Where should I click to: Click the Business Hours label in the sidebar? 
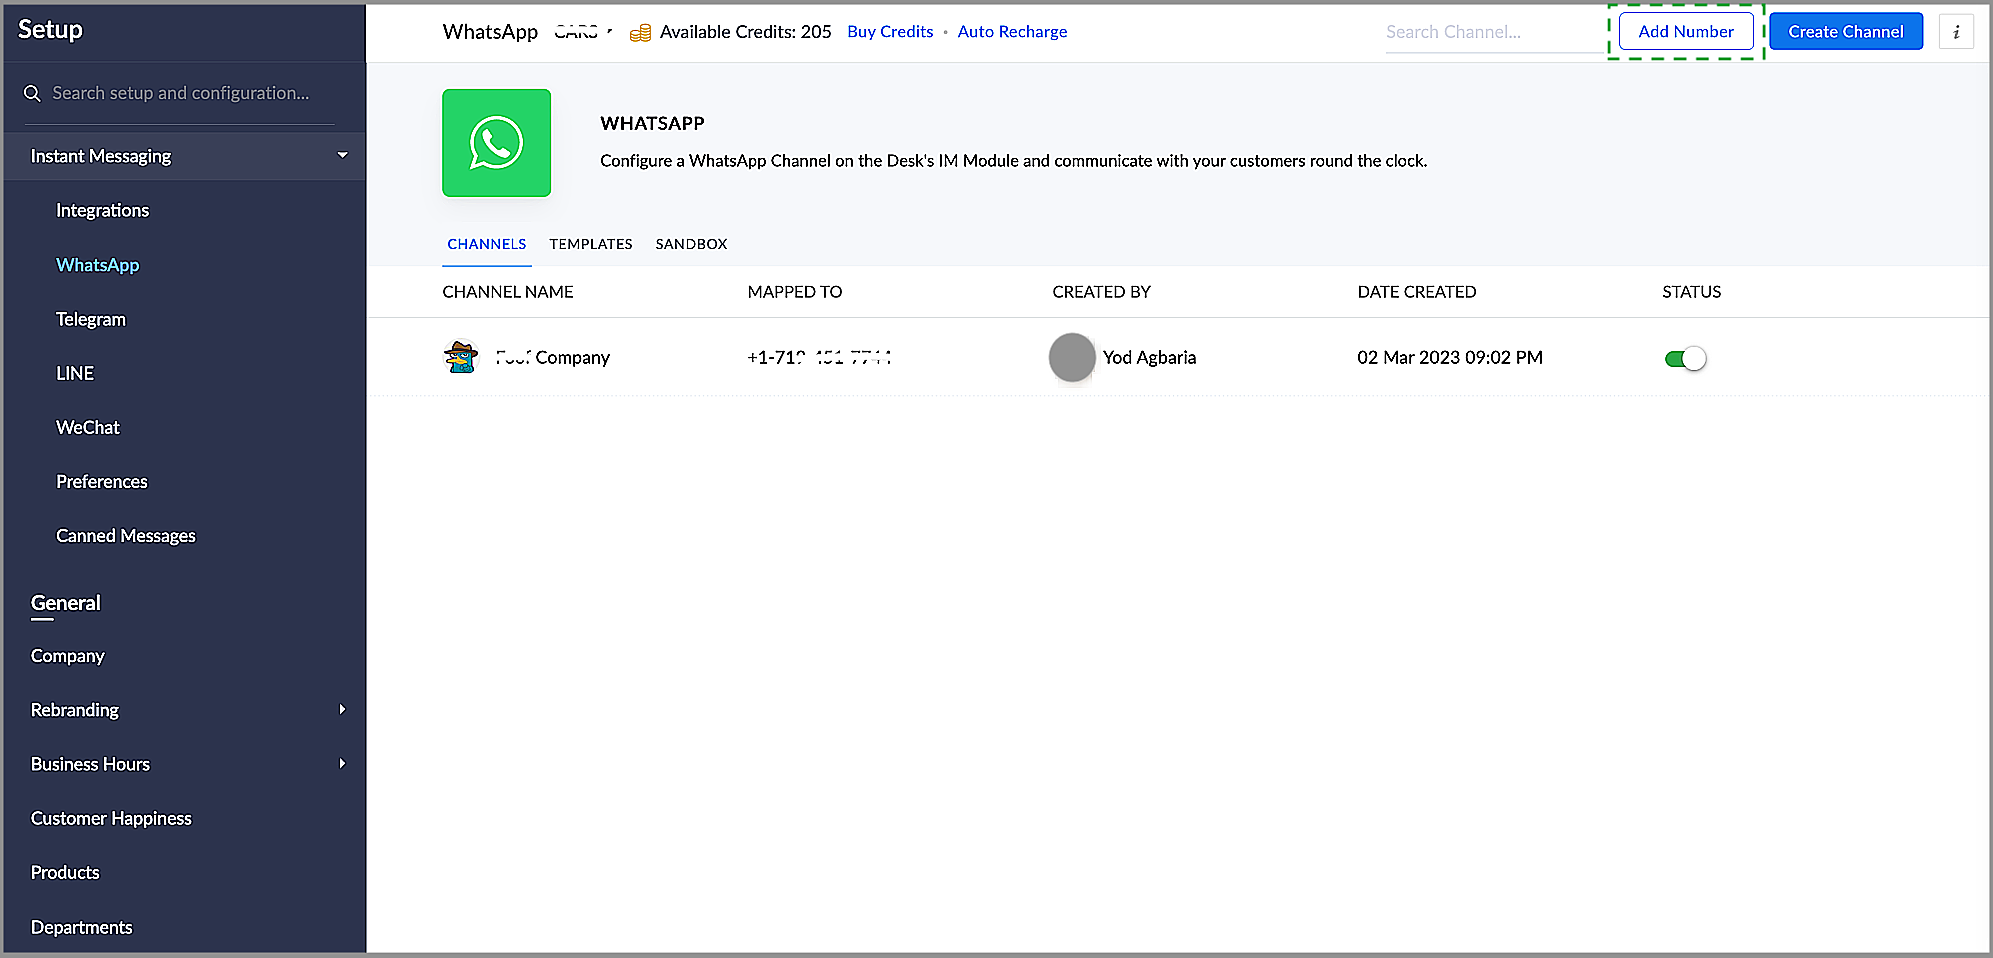pos(90,764)
